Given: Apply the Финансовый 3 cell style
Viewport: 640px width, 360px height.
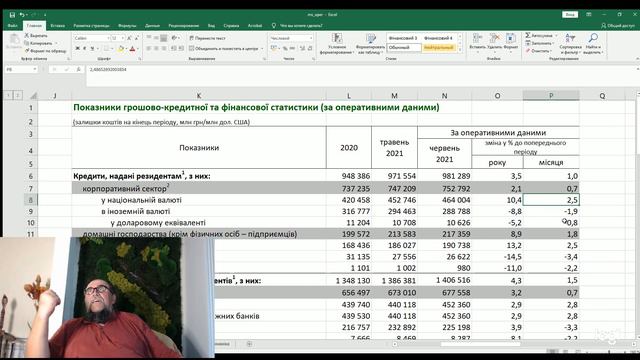Looking at the screenshot, I should coord(404,38).
